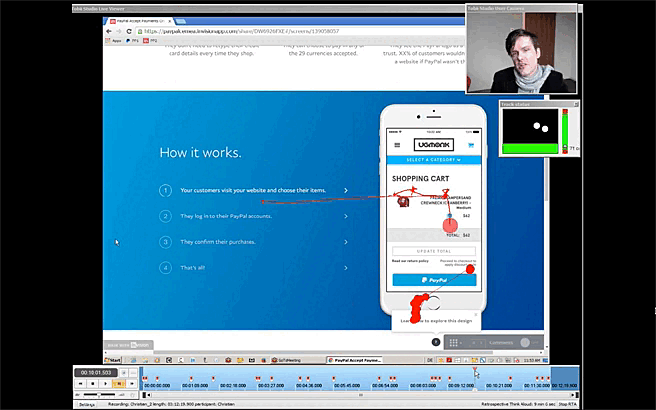656x410 pixels.
Task: Click the browser forward arrow
Action: coord(119,31)
